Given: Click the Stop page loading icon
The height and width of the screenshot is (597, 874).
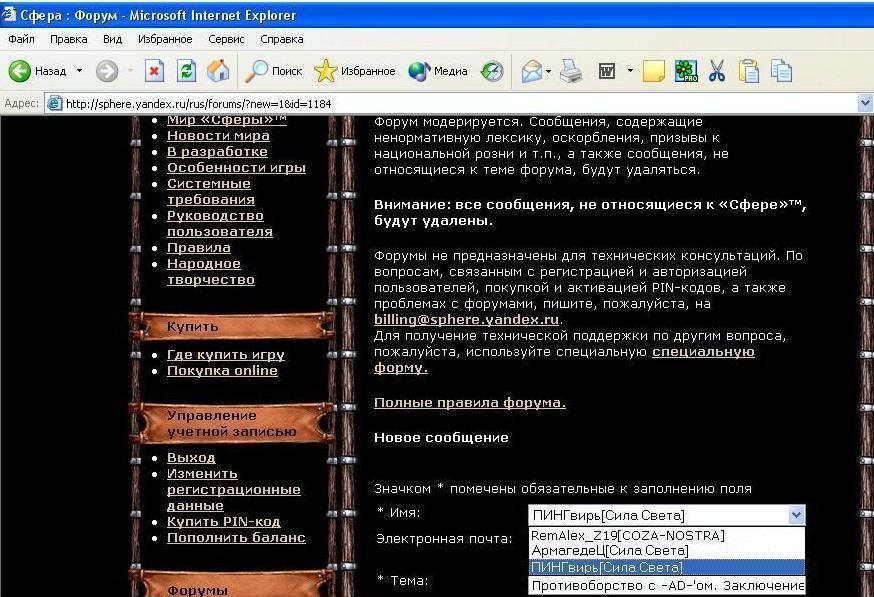Looking at the screenshot, I should click(154, 71).
